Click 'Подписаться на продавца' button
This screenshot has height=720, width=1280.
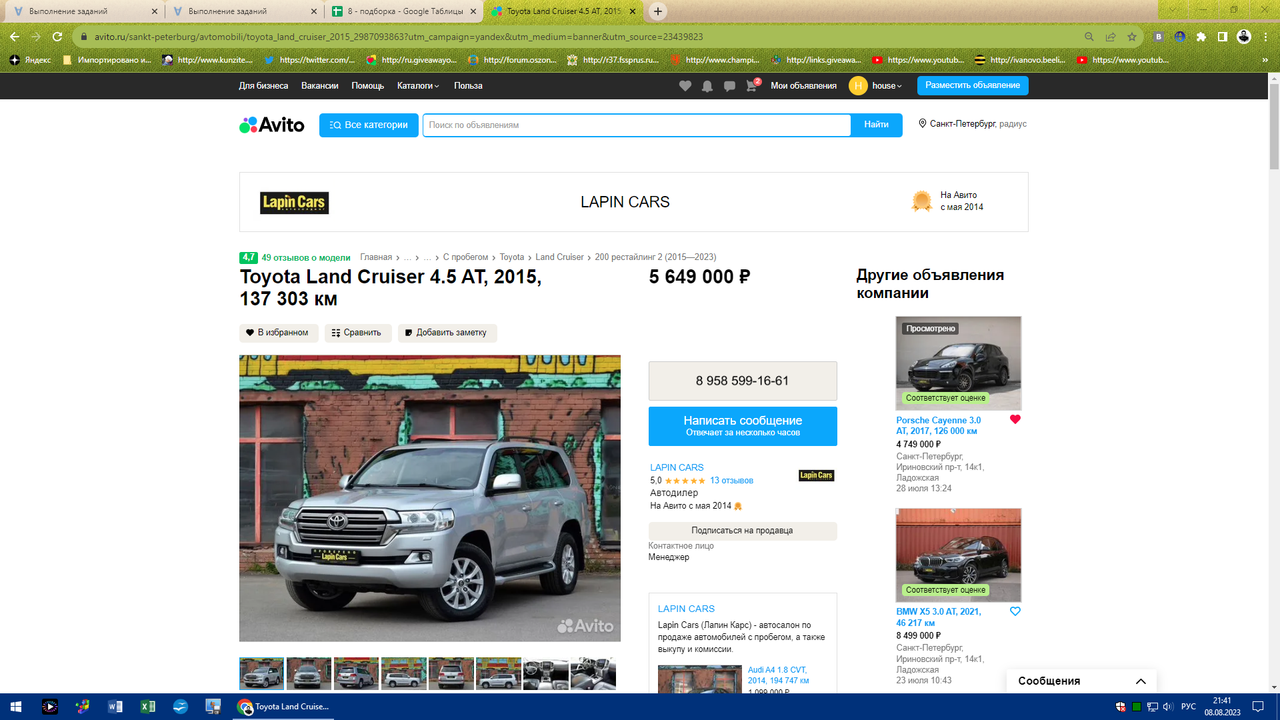point(743,531)
